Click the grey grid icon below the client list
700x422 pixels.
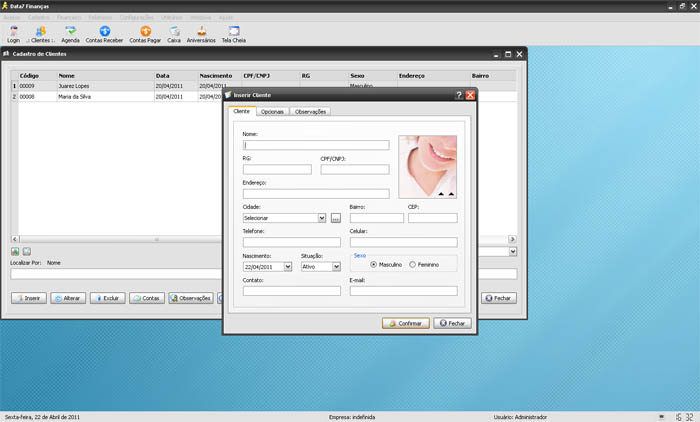click(27, 251)
